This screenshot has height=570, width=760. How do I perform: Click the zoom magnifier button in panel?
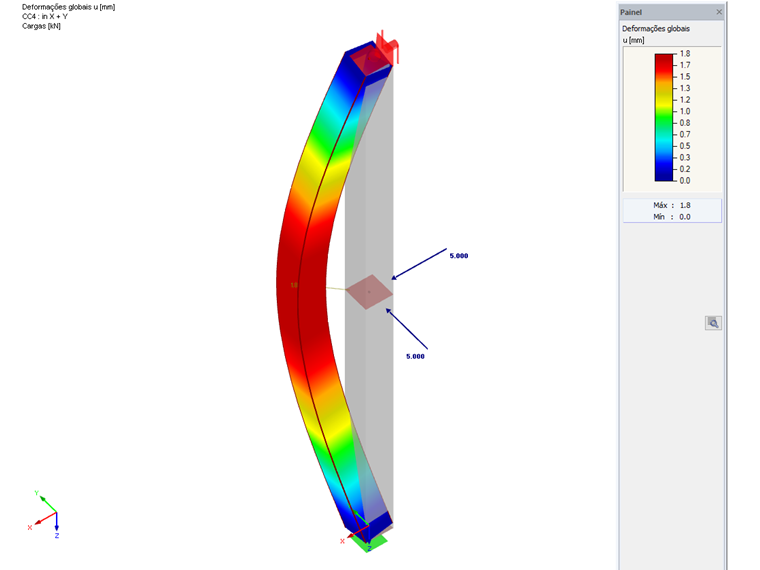pos(713,323)
